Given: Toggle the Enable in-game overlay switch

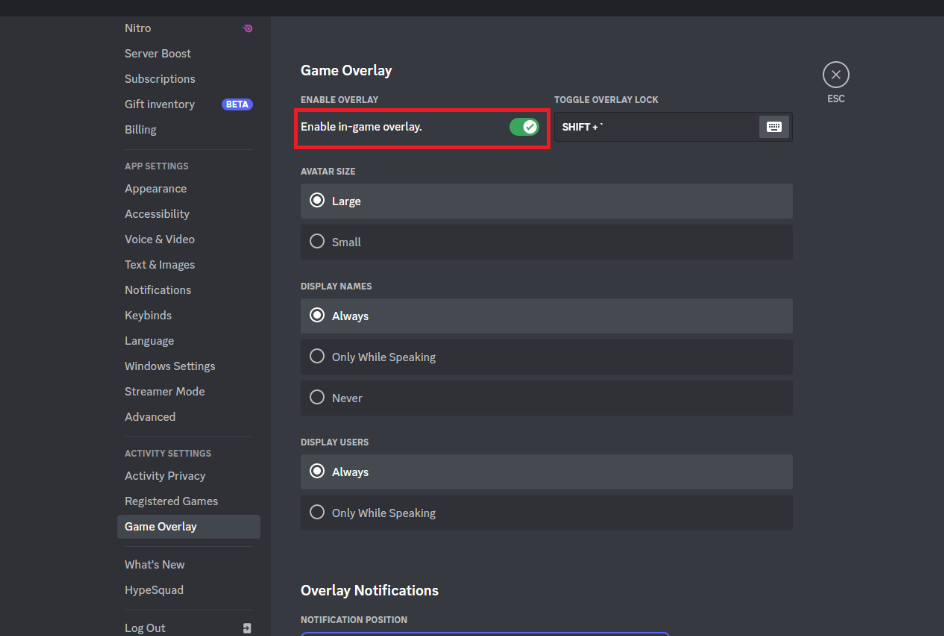Looking at the screenshot, I should [524, 127].
